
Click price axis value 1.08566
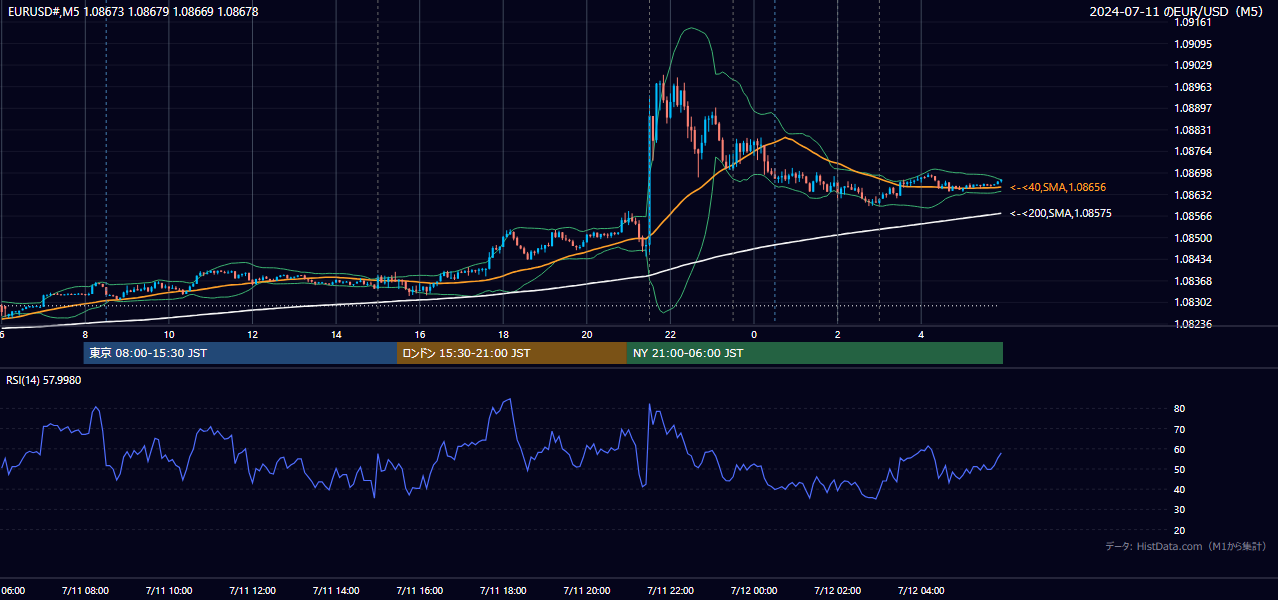[1192, 216]
